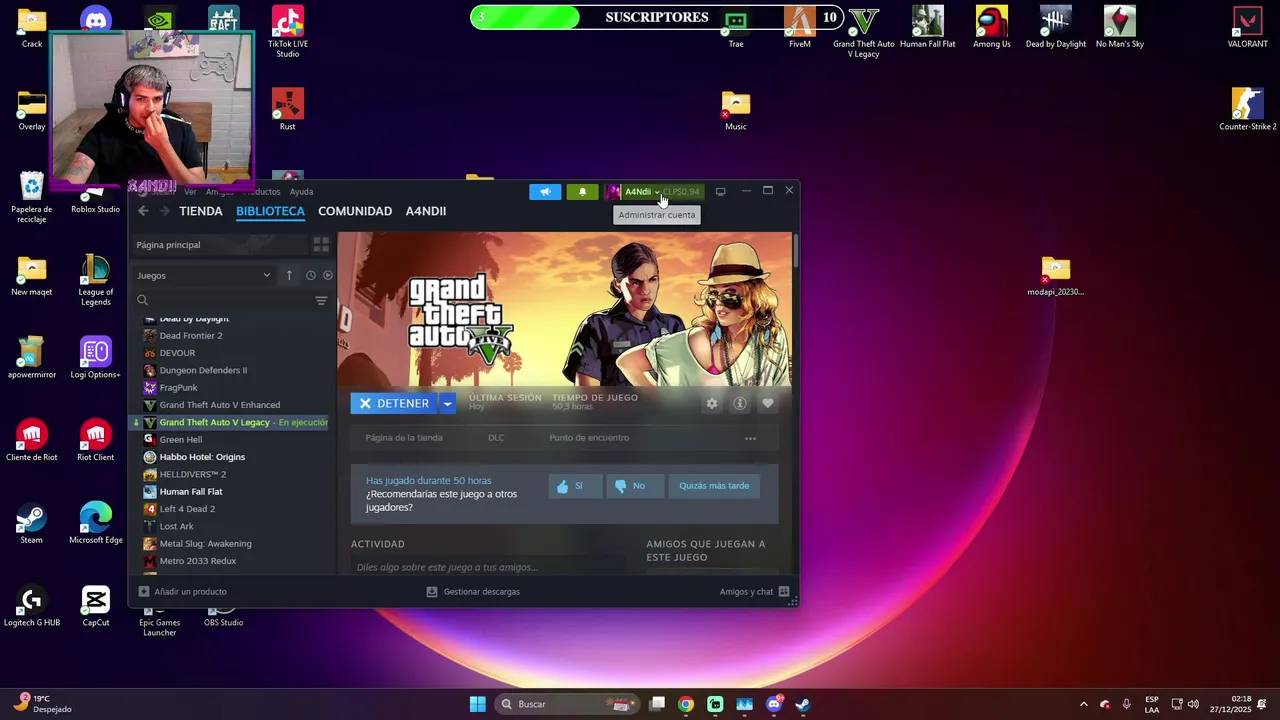Open the Windows Start button
Viewport: 1280px width, 720px height.
click(477, 704)
